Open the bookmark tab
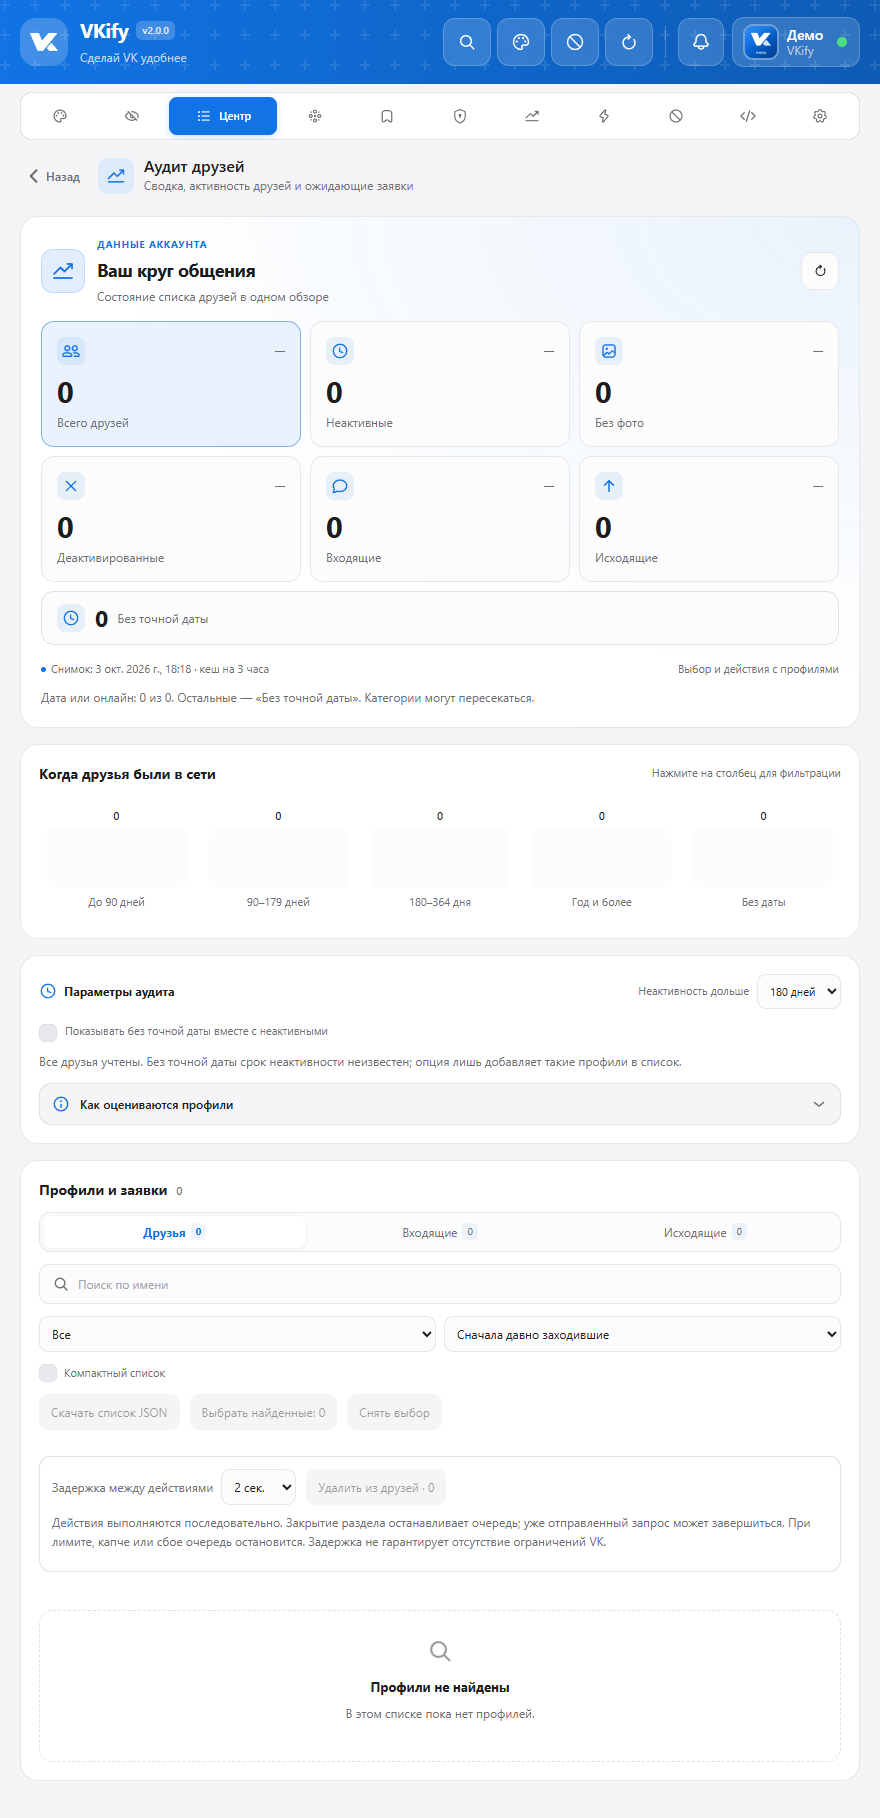This screenshot has width=880, height=1818. pyautogui.click(x=387, y=116)
